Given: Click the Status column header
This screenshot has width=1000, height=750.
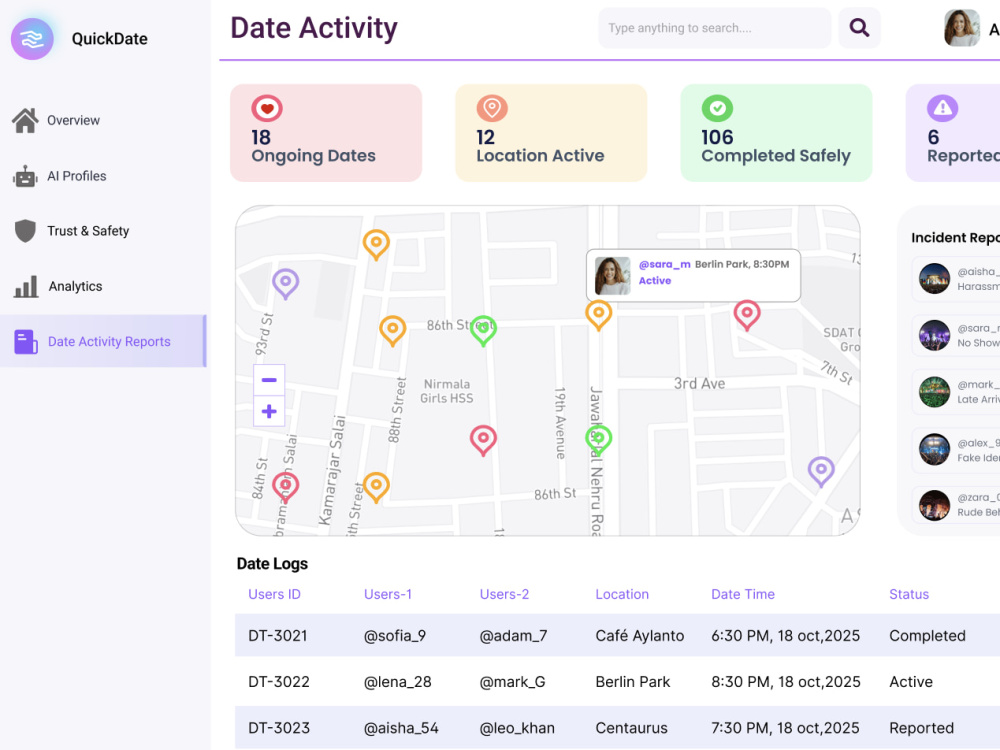Looking at the screenshot, I should (909, 594).
